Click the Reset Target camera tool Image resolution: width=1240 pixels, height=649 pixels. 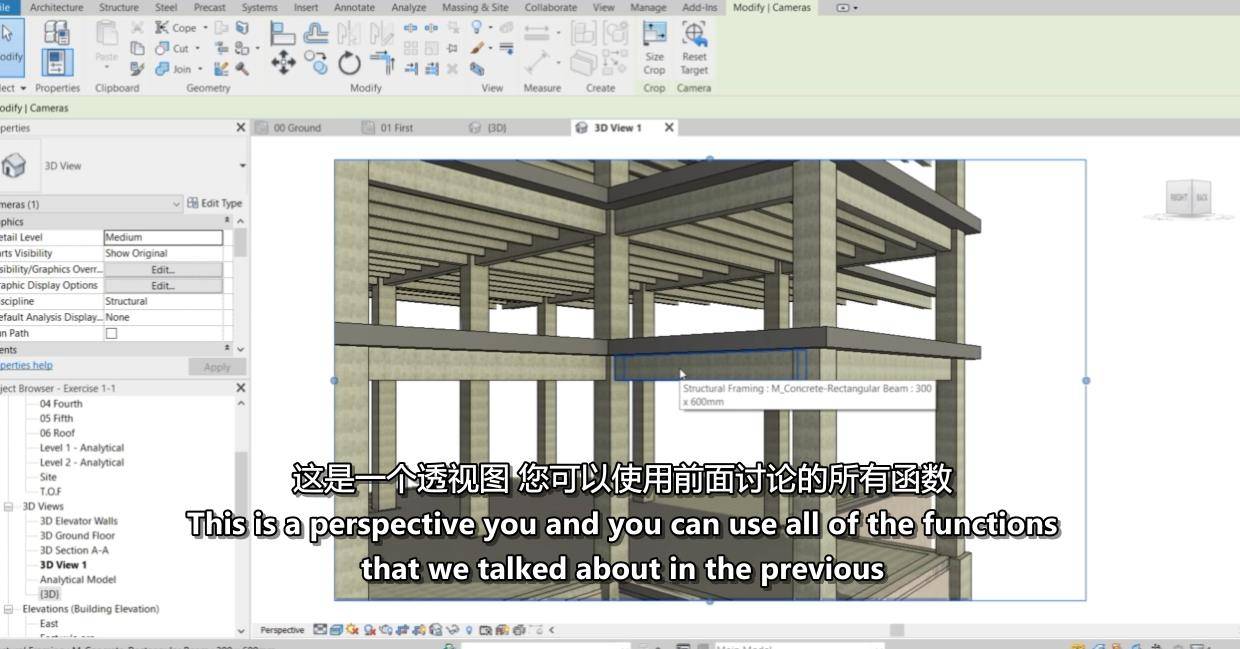pyautogui.click(x=694, y=48)
